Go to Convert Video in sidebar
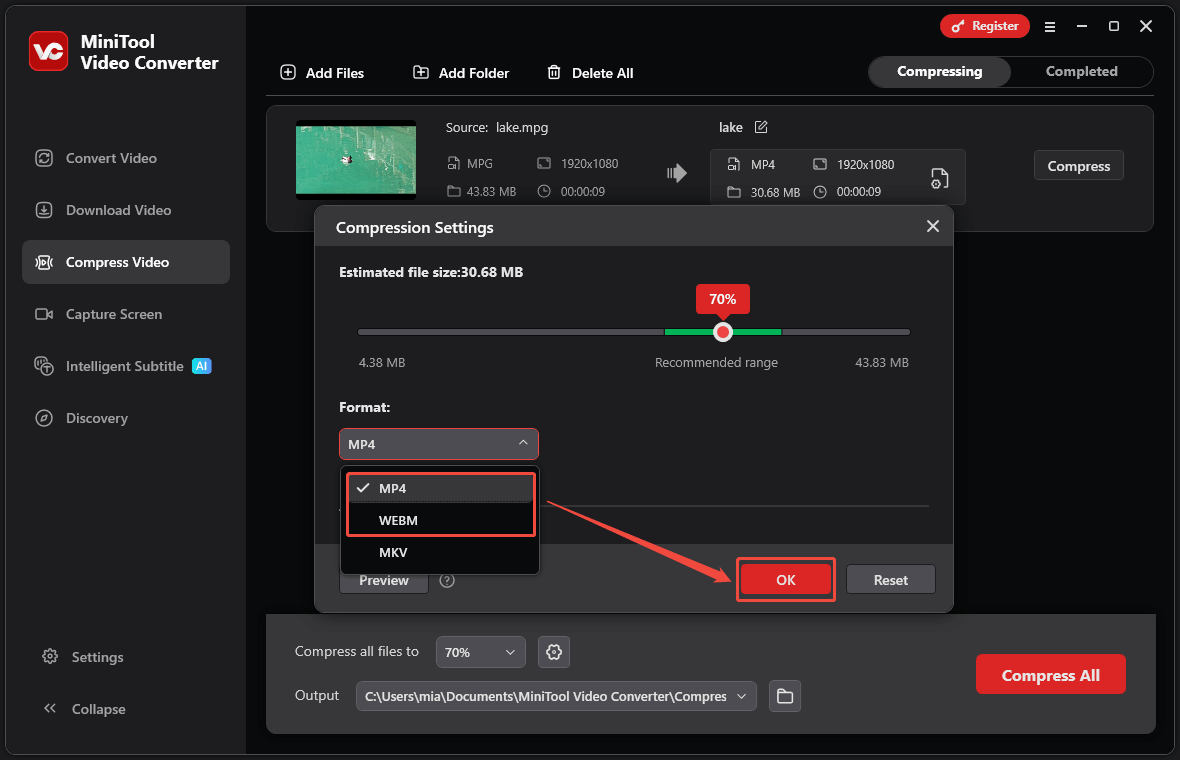The width and height of the screenshot is (1180, 760). tap(111, 158)
